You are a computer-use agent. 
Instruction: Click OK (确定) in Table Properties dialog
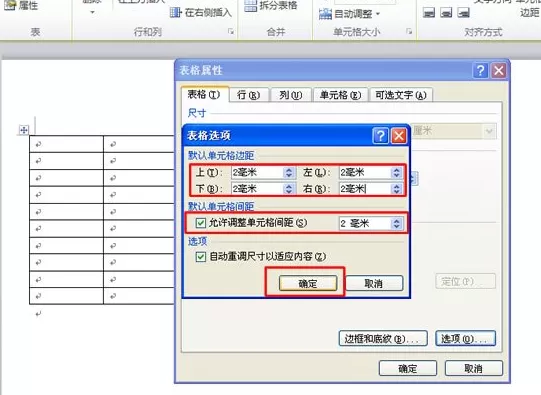click(408, 368)
